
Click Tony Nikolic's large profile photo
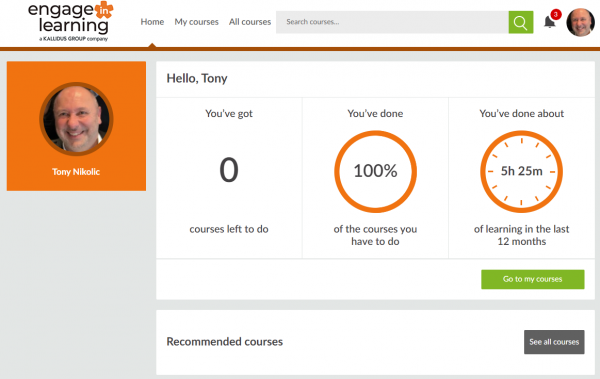click(x=76, y=119)
